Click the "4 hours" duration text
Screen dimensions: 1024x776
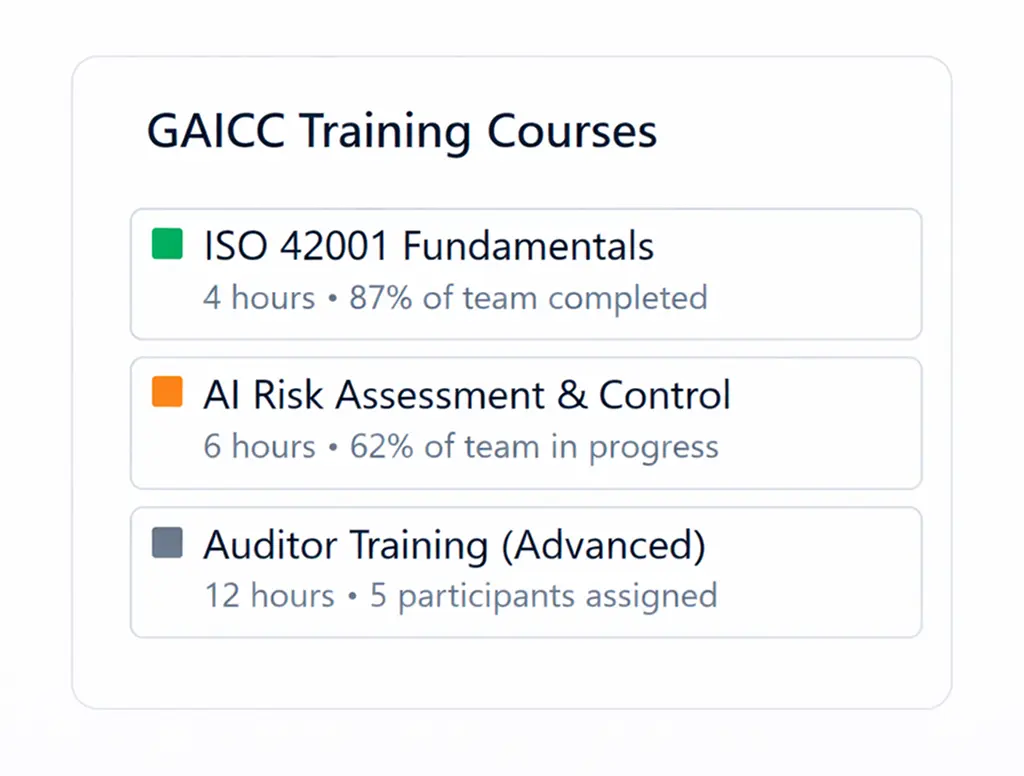click(259, 297)
